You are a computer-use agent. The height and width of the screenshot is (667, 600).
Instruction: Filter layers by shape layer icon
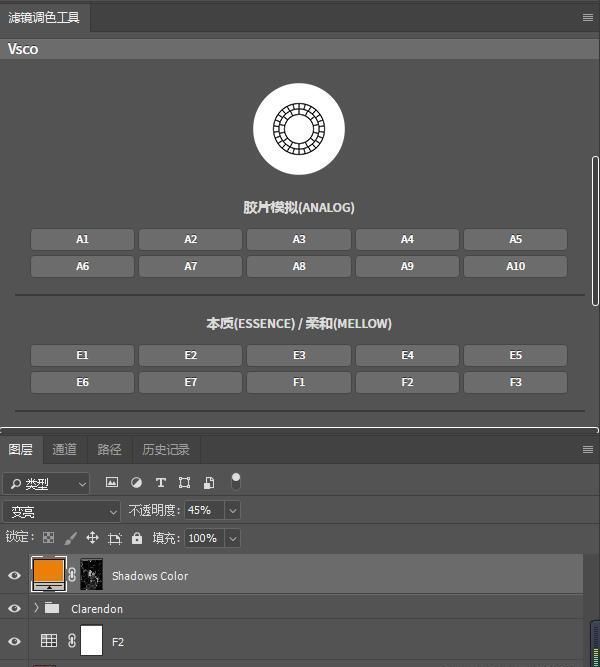click(x=184, y=482)
